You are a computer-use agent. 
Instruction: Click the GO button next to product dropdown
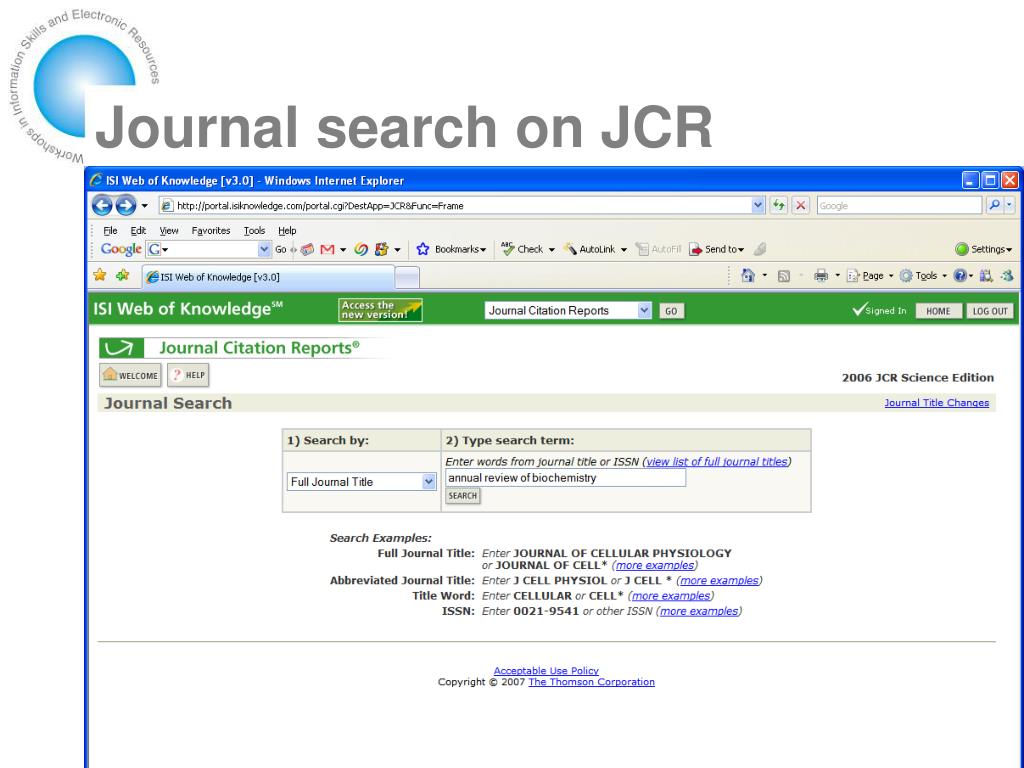[x=671, y=311]
